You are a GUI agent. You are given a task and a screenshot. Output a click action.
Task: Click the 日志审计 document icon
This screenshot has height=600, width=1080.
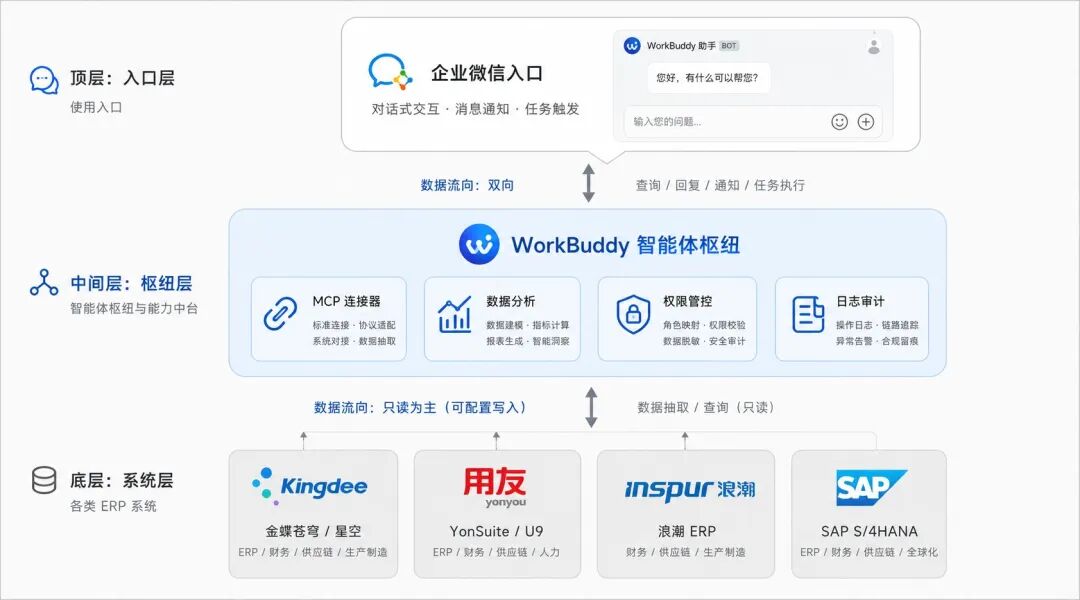coord(808,314)
